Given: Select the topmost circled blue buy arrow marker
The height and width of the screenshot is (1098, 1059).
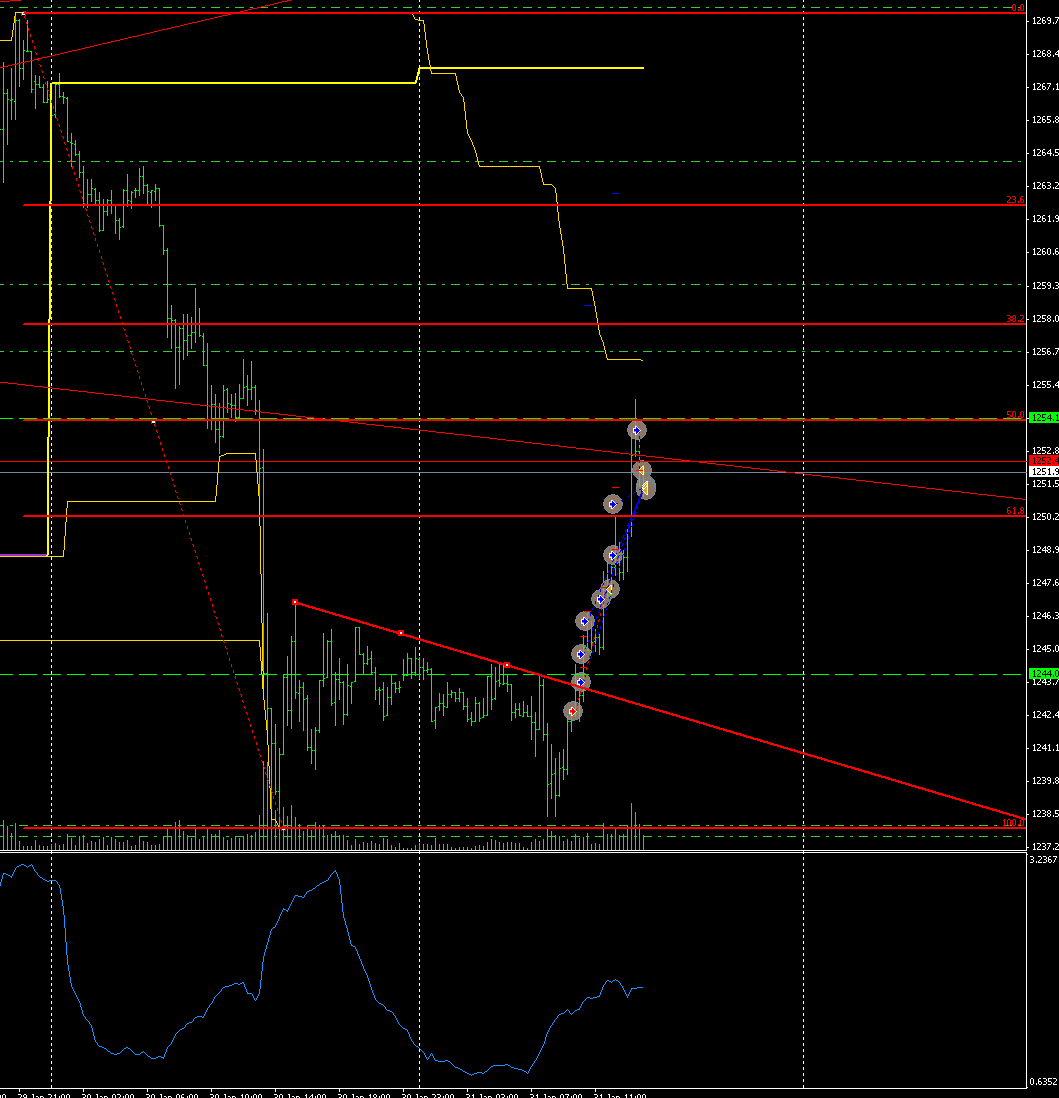Looking at the screenshot, I should click(636, 430).
